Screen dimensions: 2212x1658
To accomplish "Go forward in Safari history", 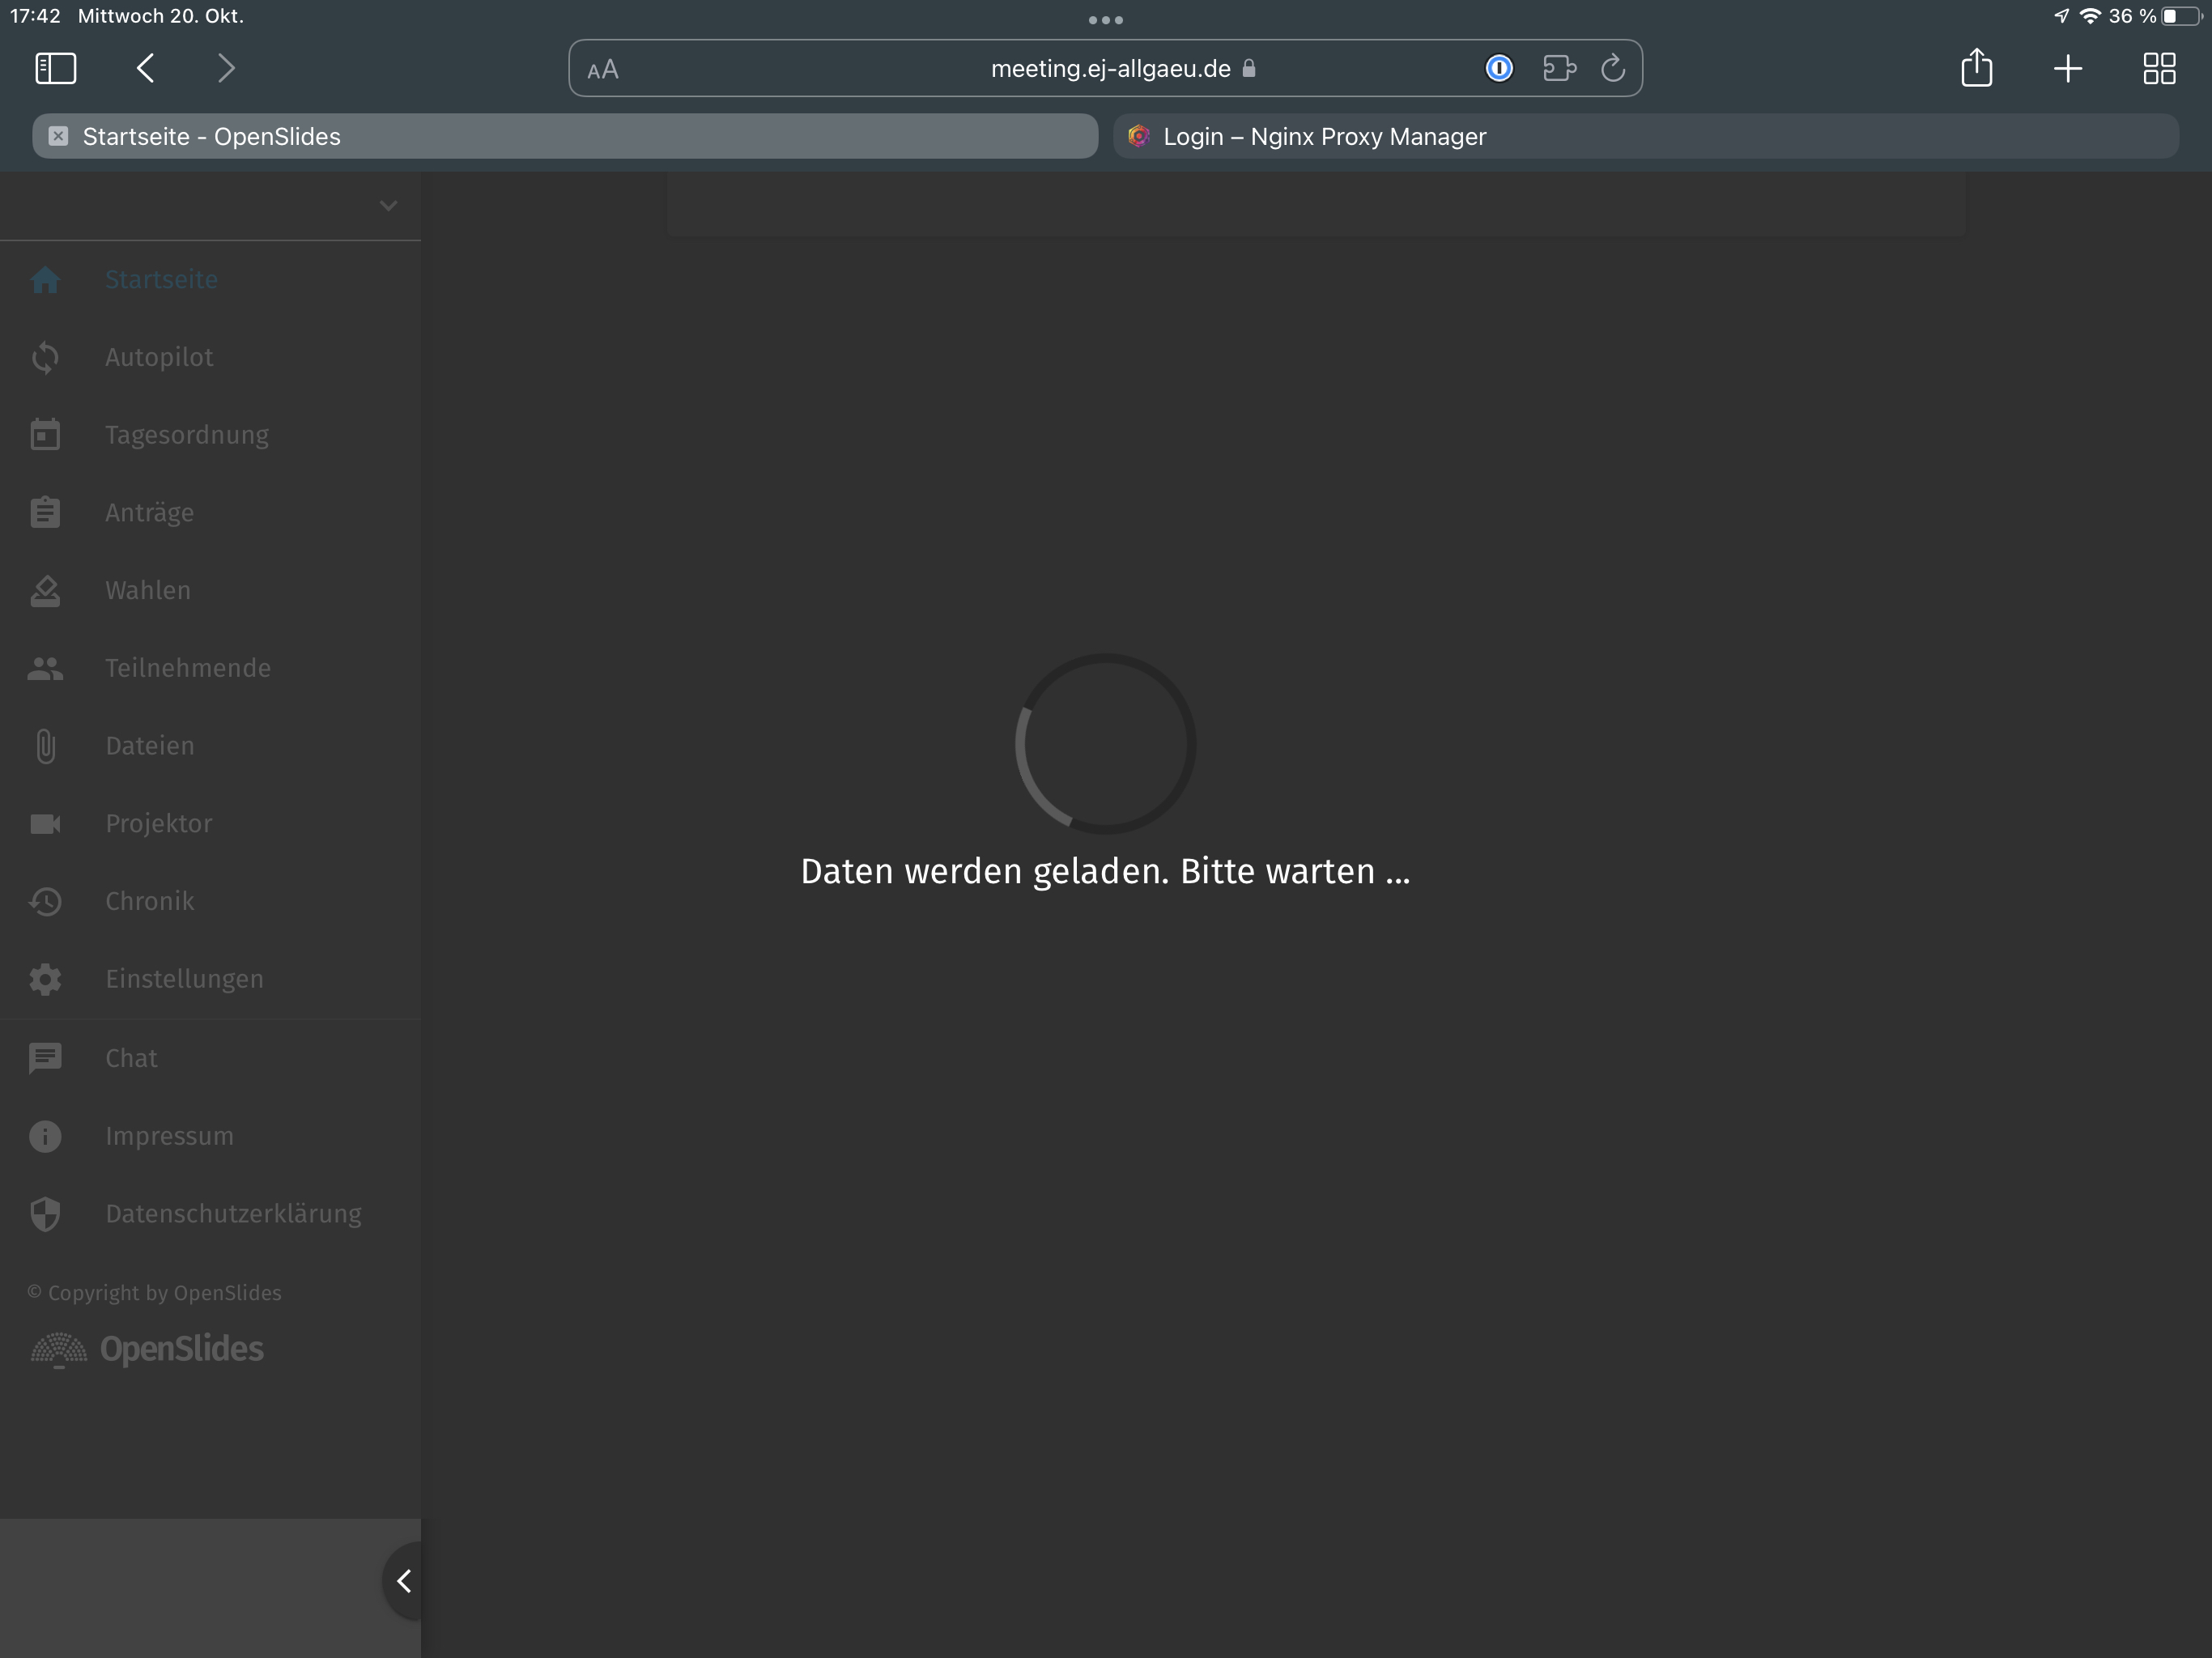I will pyautogui.click(x=226, y=68).
